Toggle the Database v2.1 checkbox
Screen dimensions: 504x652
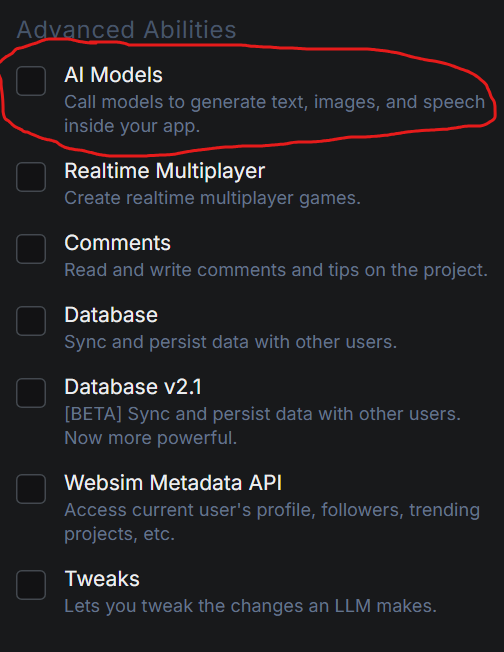pyautogui.click(x=31, y=393)
